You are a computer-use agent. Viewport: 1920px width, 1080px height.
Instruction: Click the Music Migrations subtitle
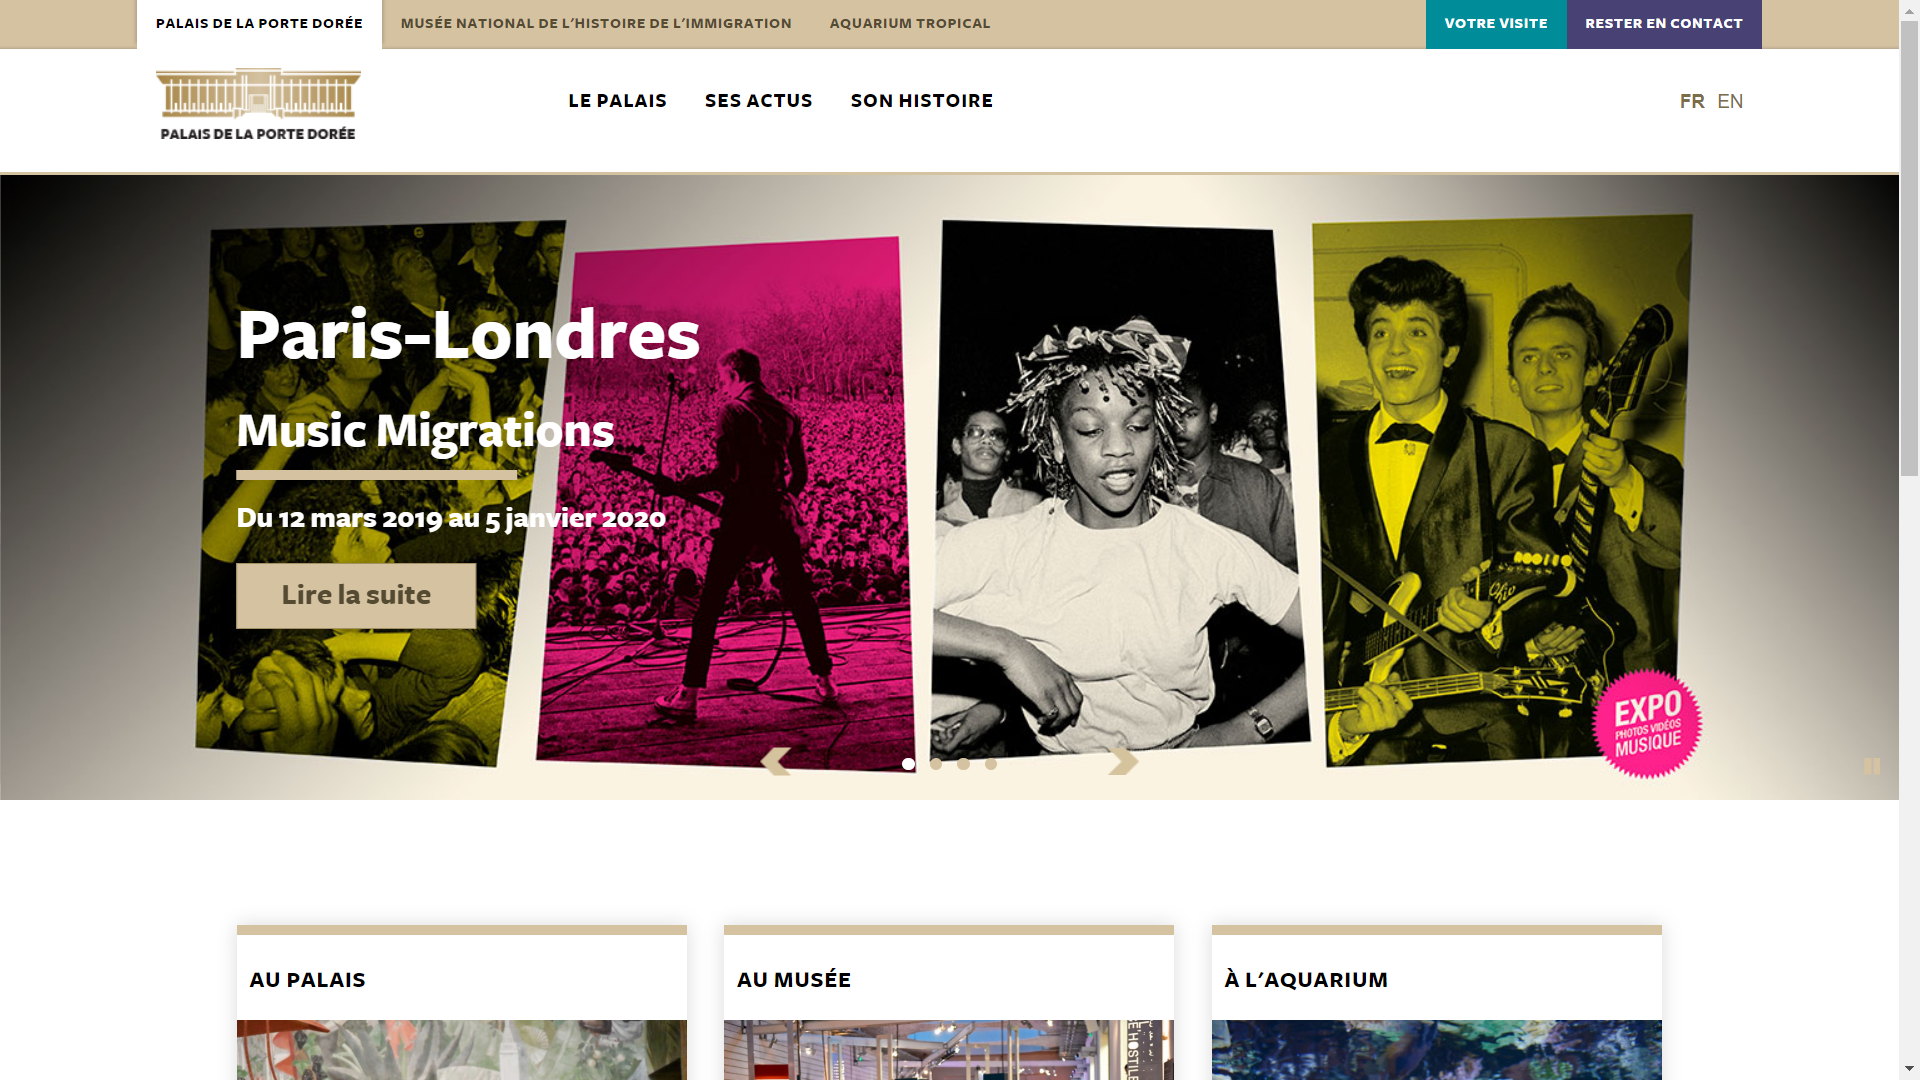tap(425, 431)
